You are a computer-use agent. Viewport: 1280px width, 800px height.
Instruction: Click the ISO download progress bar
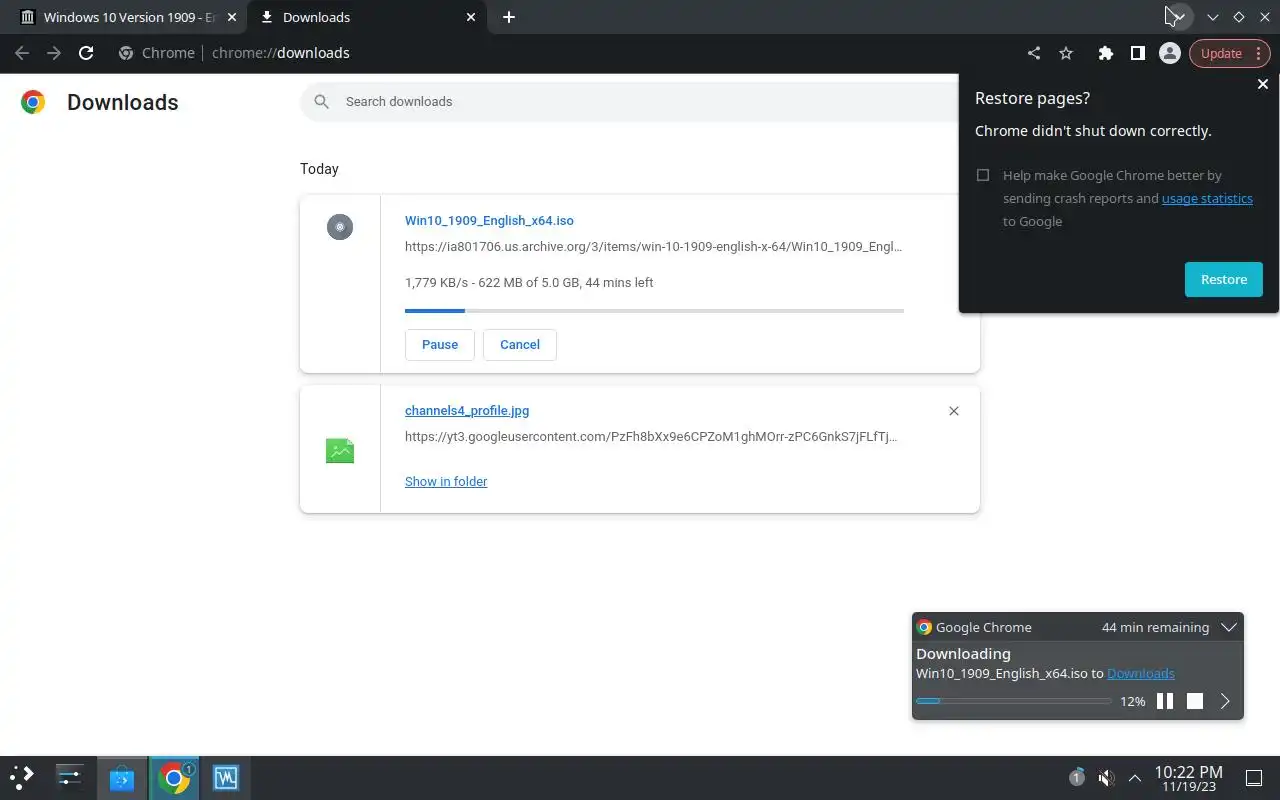(654, 311)
